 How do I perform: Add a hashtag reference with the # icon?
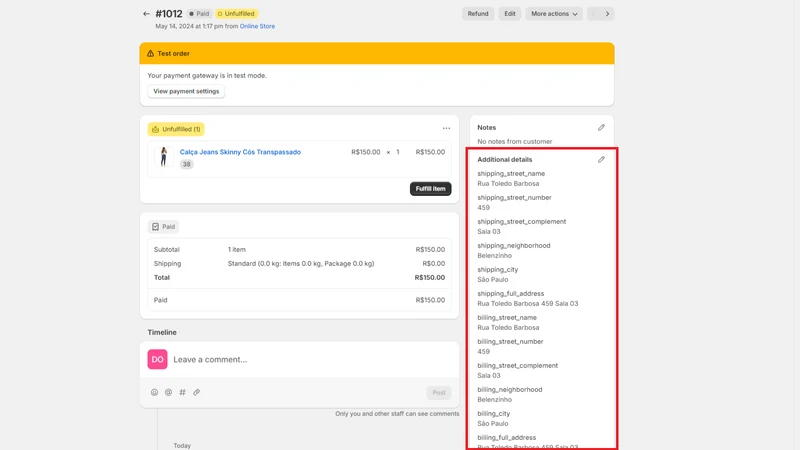[x=182, y=392]
